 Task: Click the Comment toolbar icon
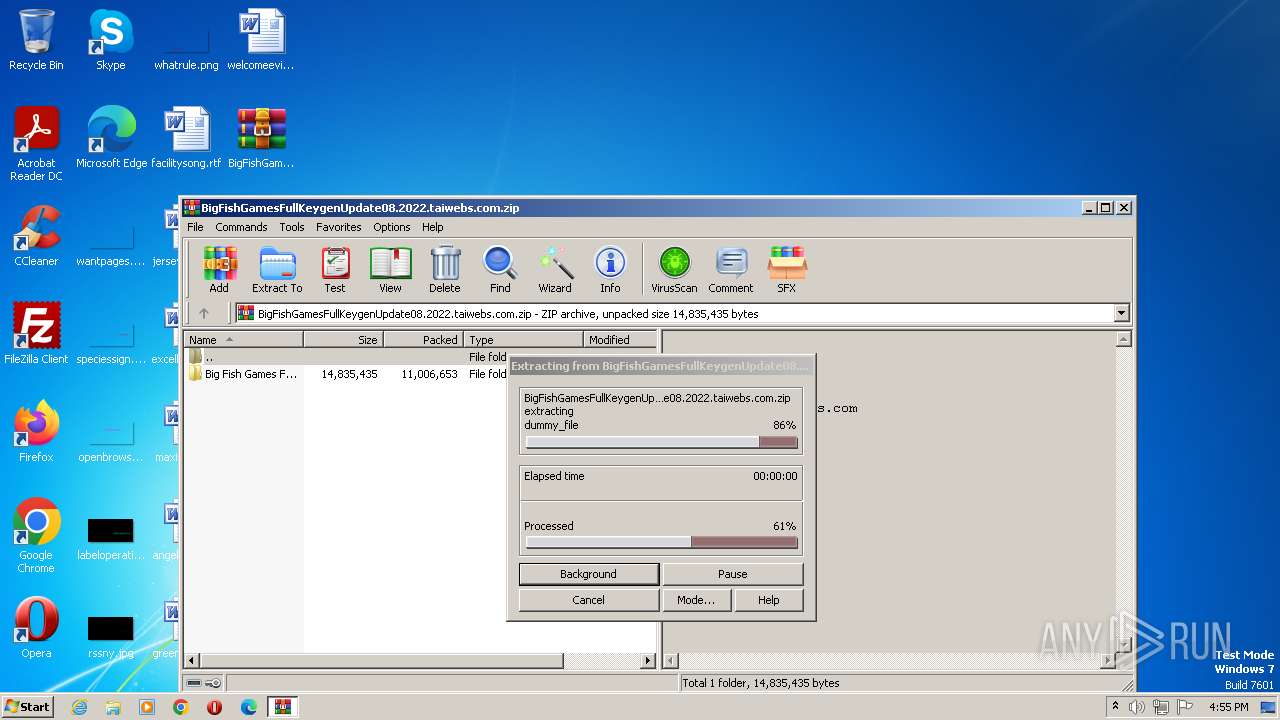(731, 270)
